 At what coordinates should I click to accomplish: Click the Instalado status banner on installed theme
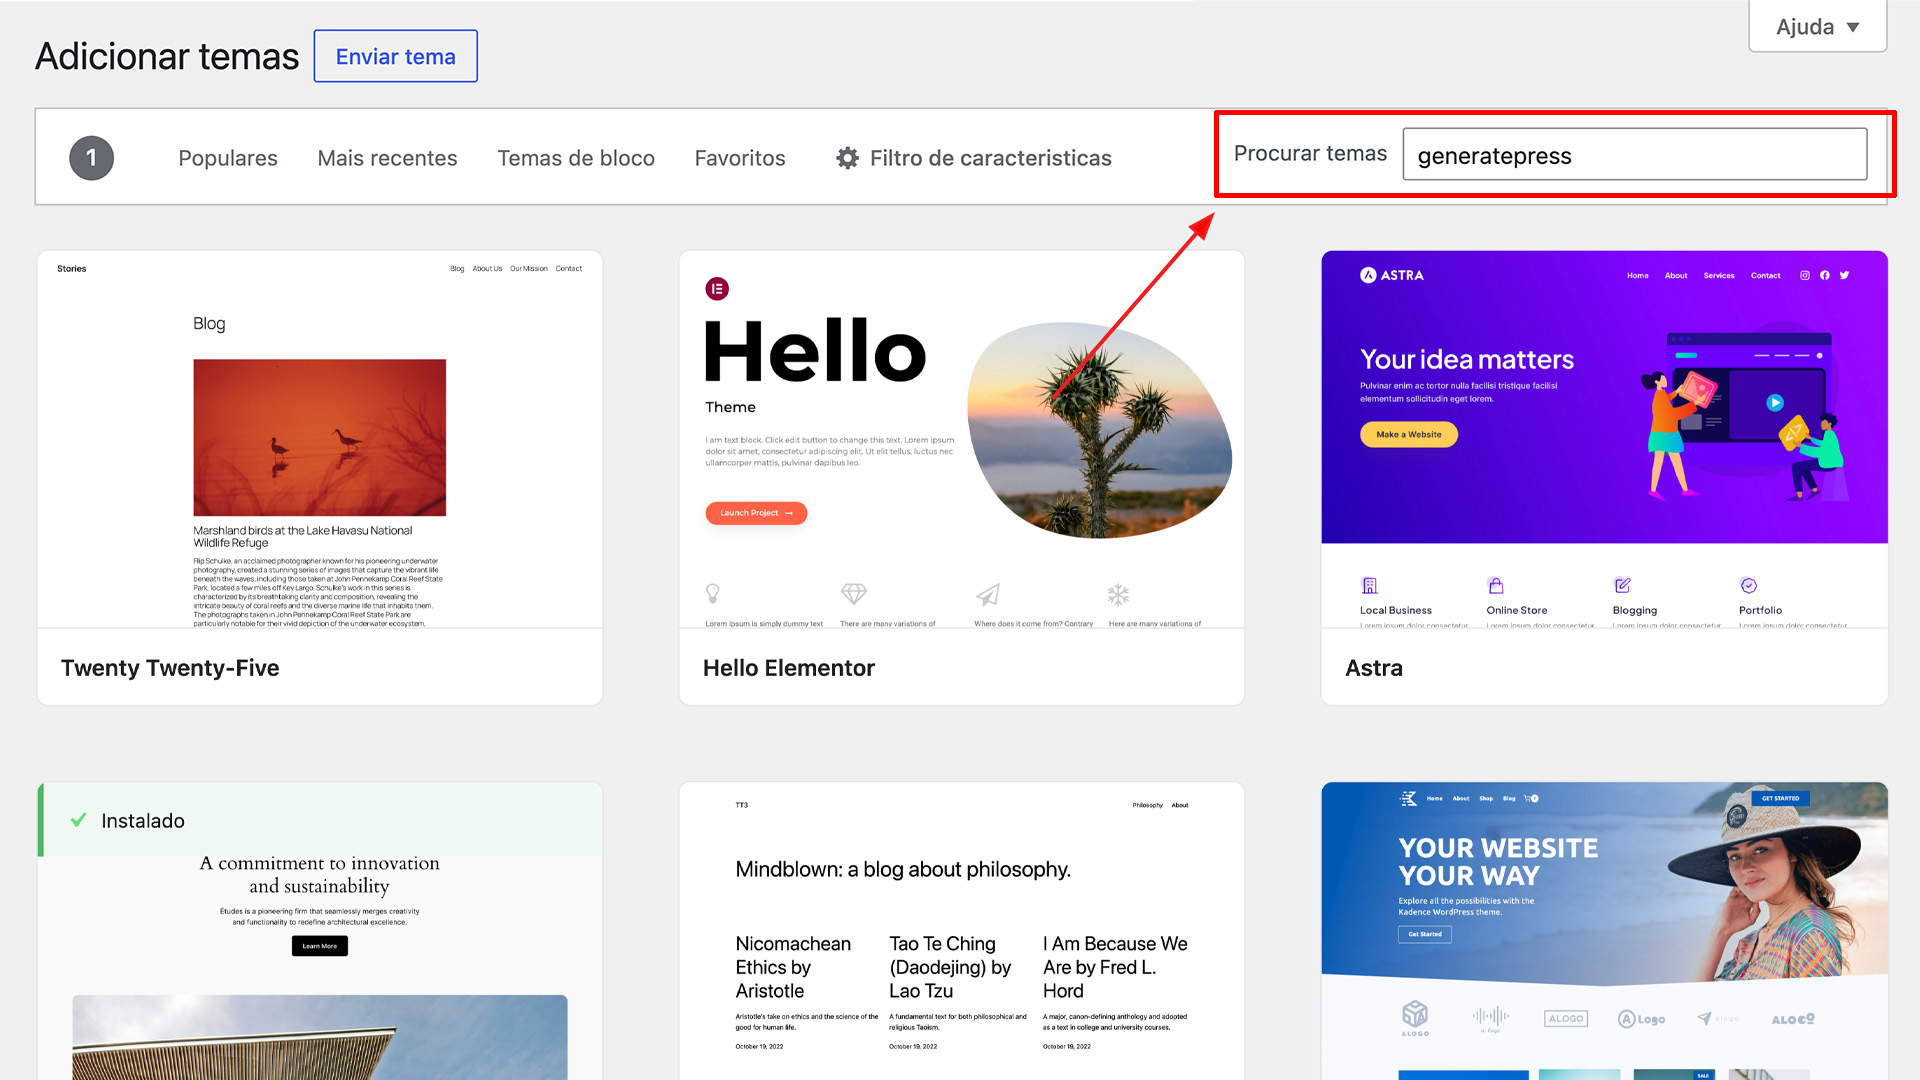coord(320,820)
